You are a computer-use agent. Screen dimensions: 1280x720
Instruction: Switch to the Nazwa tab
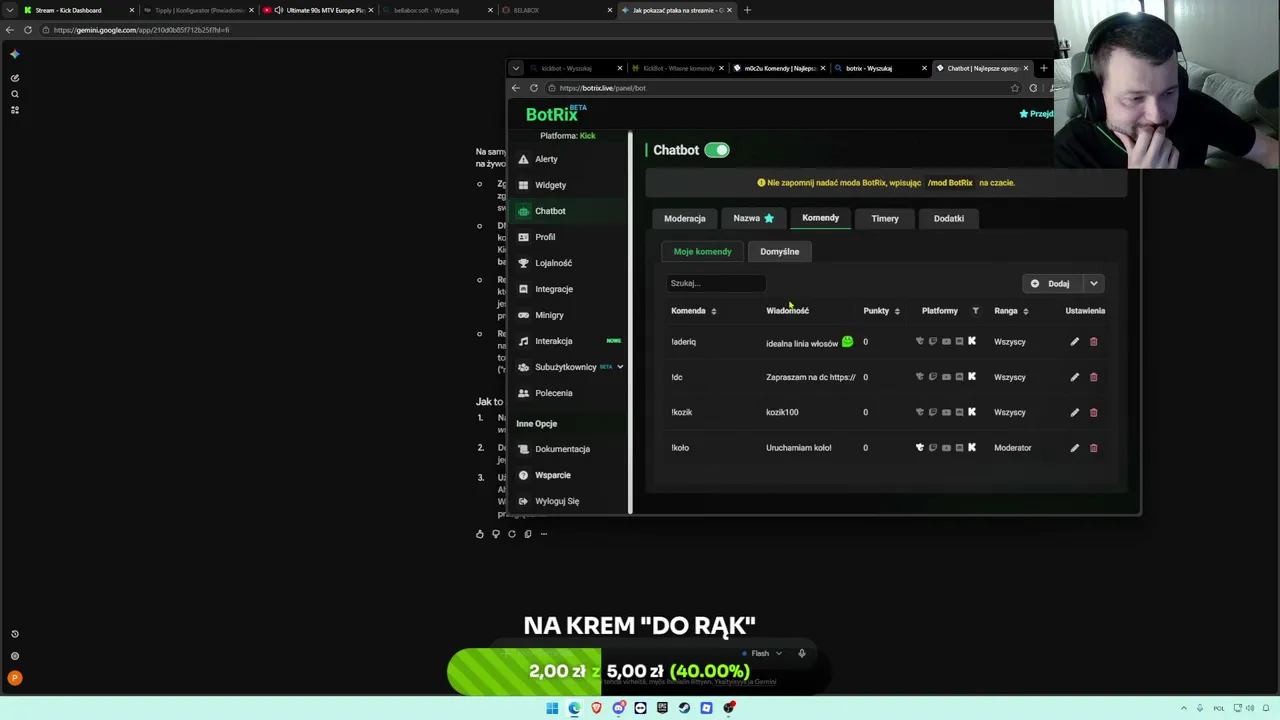(753, 218)
